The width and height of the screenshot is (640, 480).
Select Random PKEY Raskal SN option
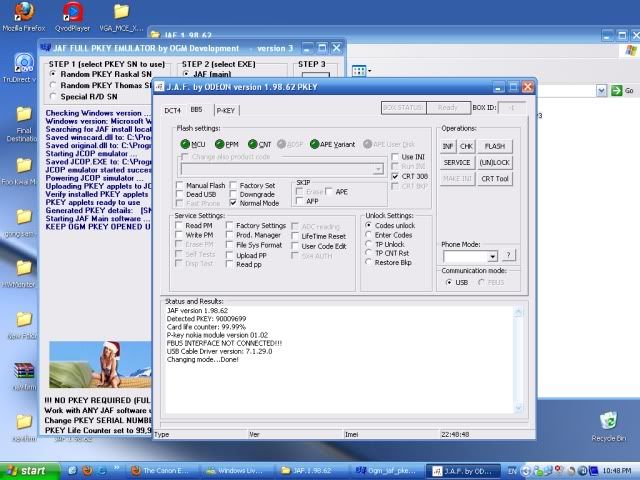(53, 74)
